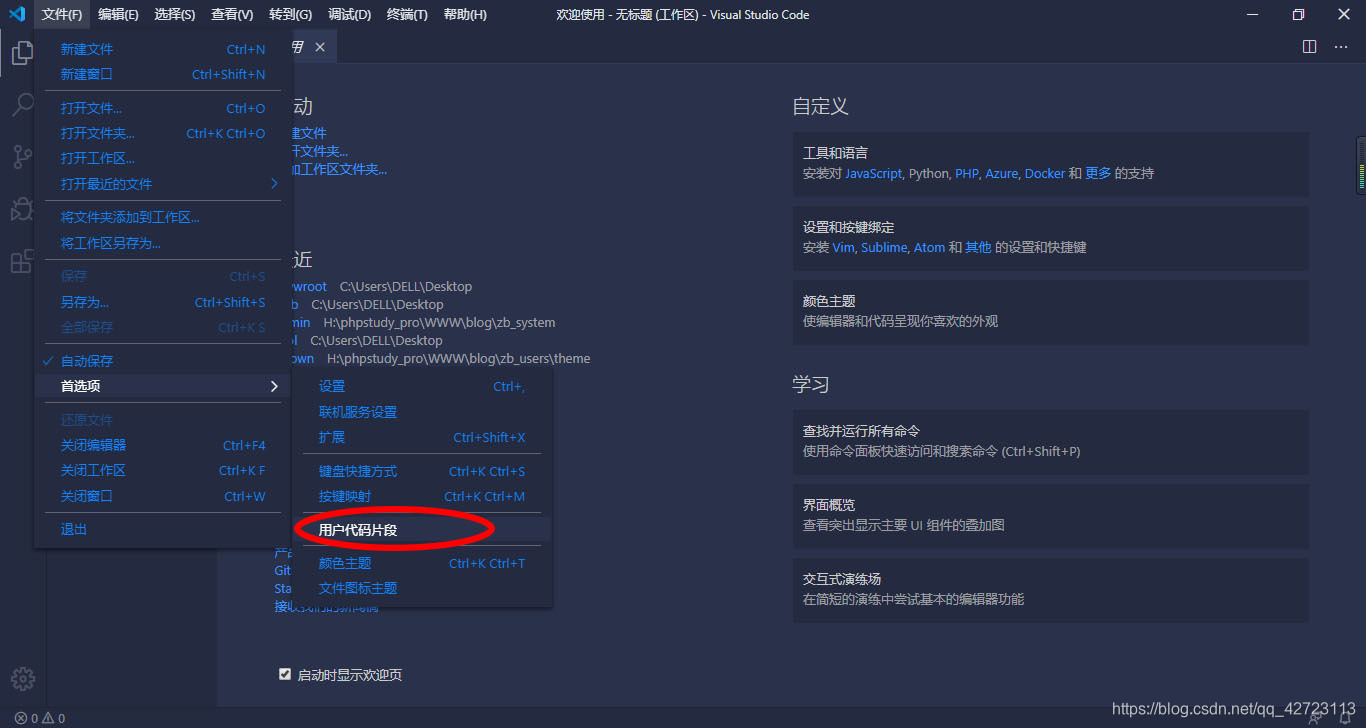Open the Source Control icon
Image resolution: width=1366 pixels, height=728 pixels.
click(x=22, y=156)
